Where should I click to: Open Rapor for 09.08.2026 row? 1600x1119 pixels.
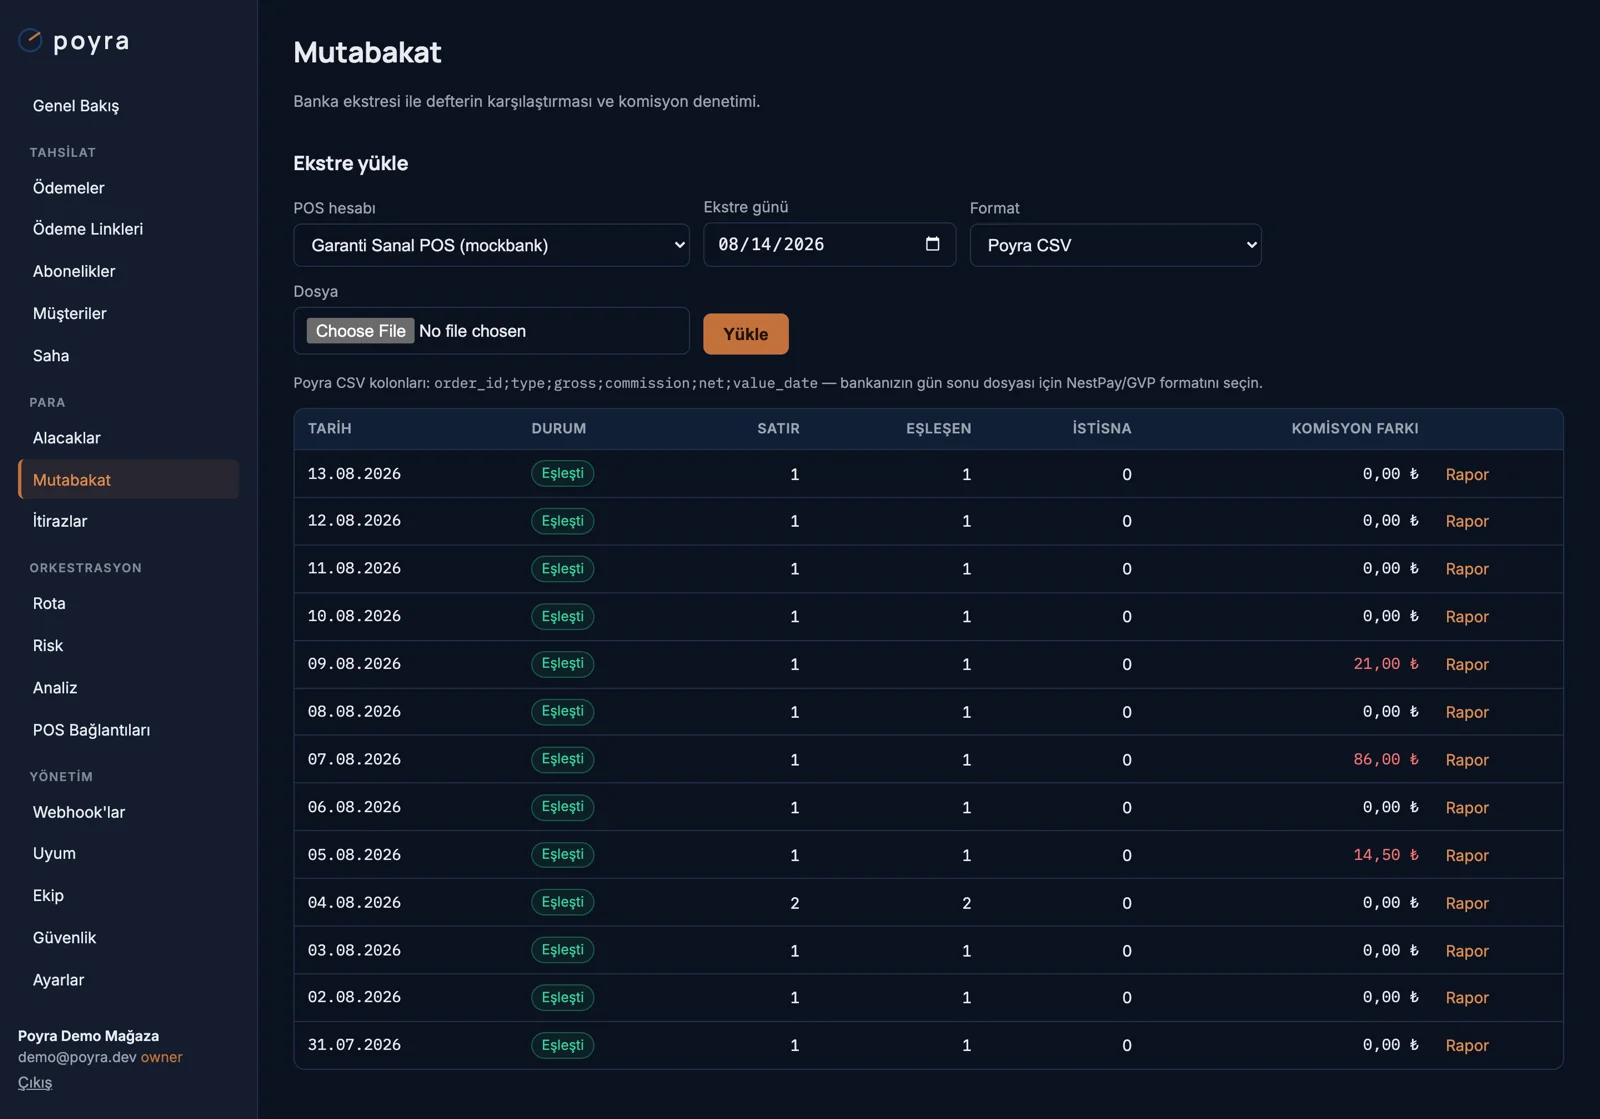pos(1467,664)
